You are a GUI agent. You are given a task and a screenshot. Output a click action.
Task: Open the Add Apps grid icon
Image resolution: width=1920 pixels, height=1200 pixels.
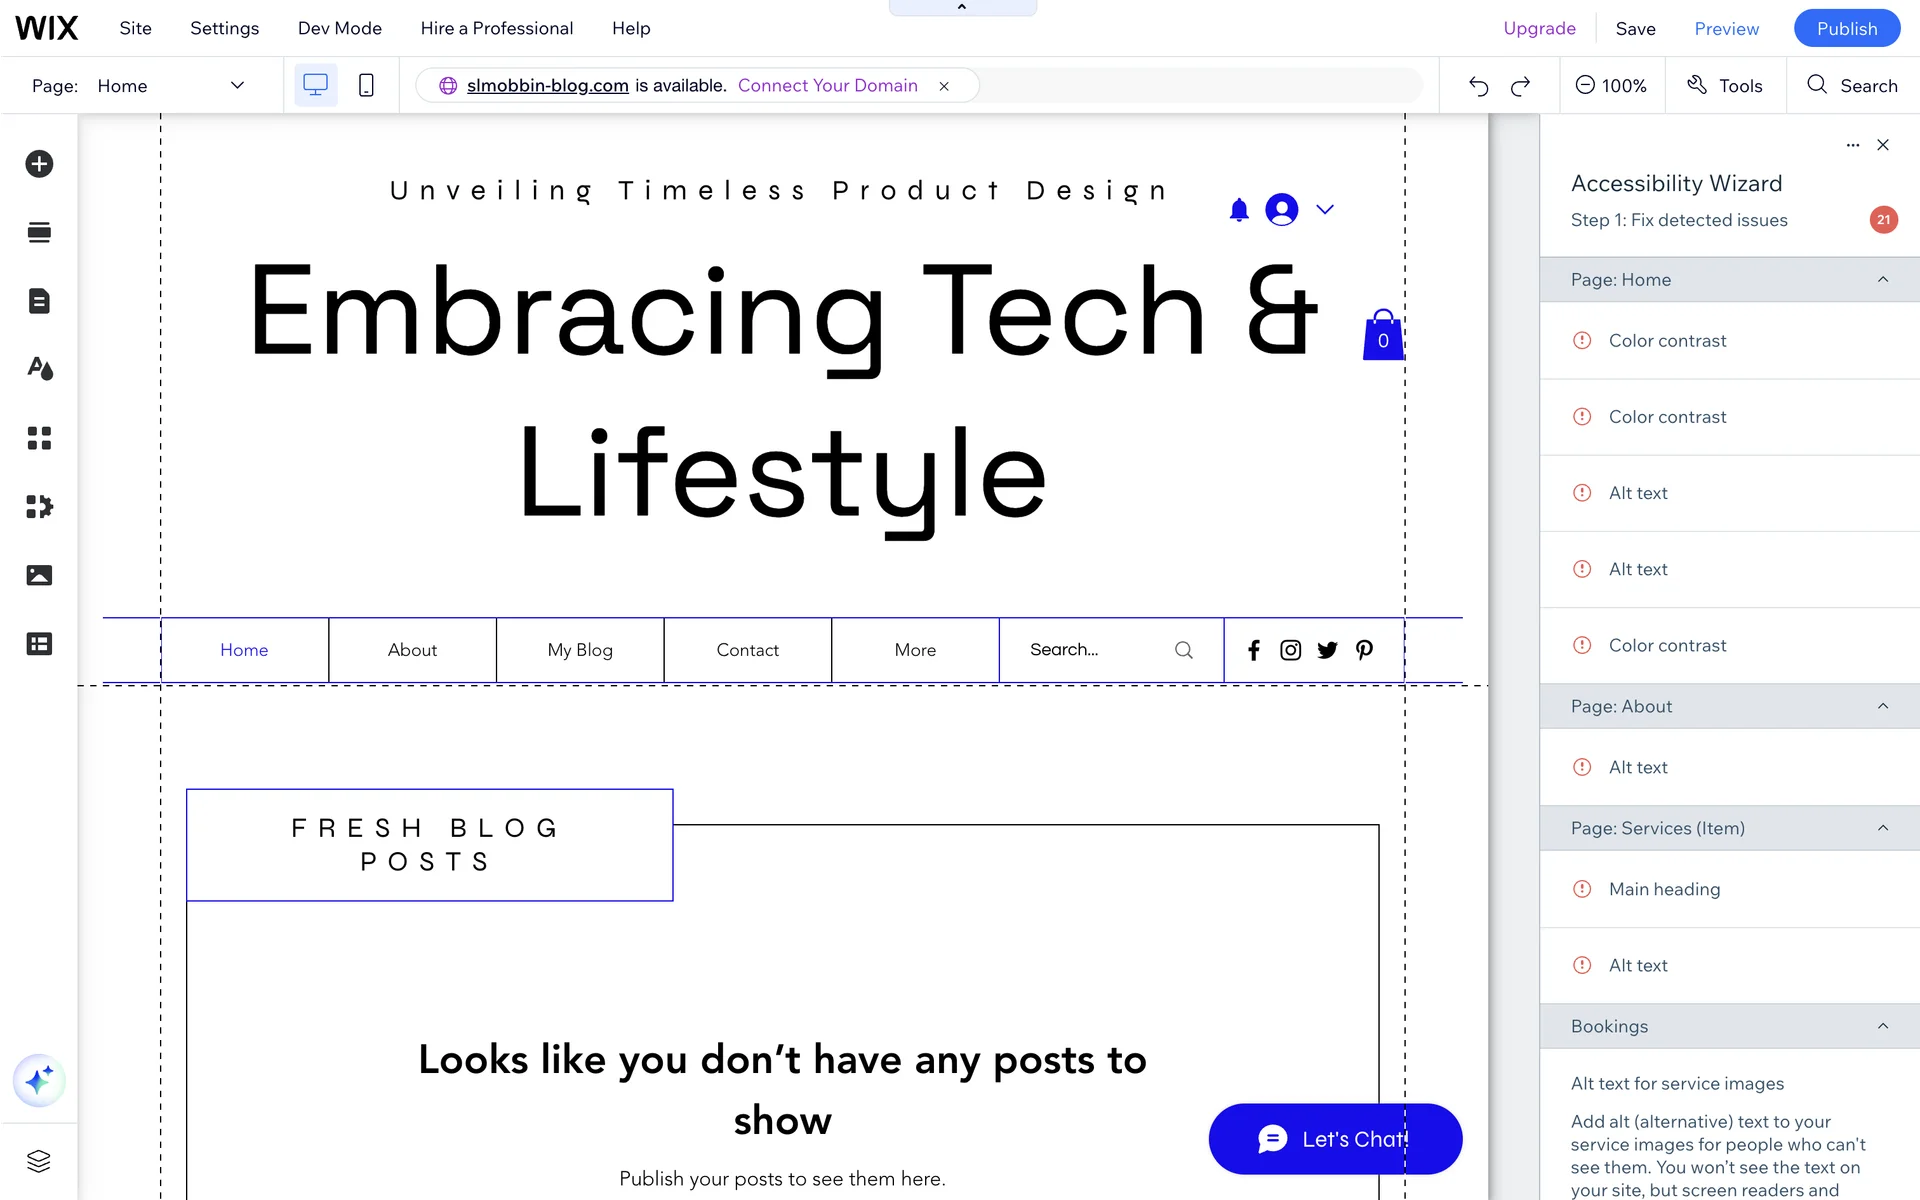(x=39, y=438)
